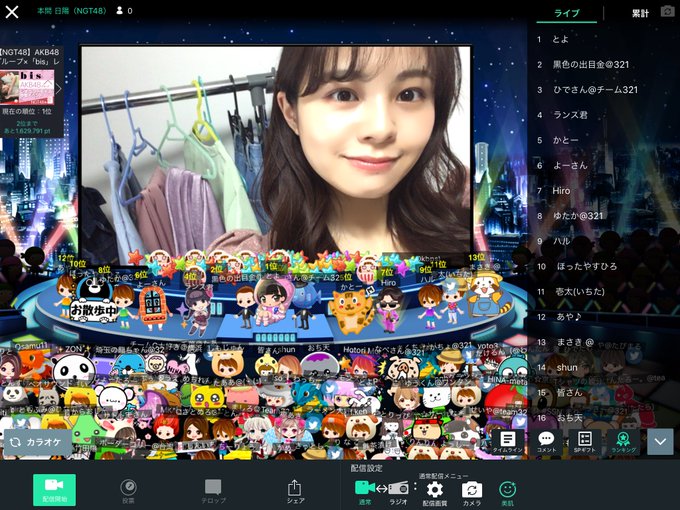Close the broadcast screen with the X
680x510 pixels.
point(12,12)
